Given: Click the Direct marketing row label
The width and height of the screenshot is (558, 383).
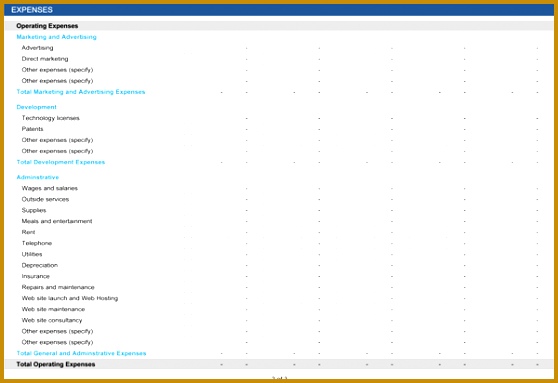Looking at the screenshot, I should pyautogui.click(x=45, y=59).
